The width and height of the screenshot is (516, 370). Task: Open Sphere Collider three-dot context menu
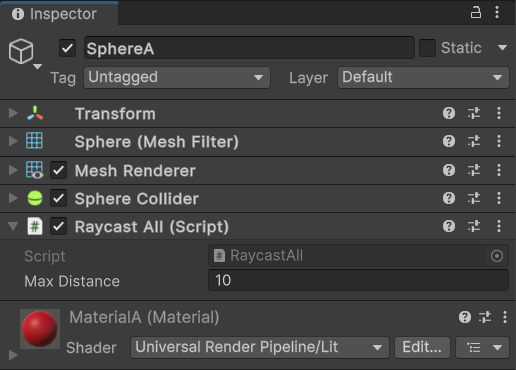pyautogui.click(x=499, y=198)
